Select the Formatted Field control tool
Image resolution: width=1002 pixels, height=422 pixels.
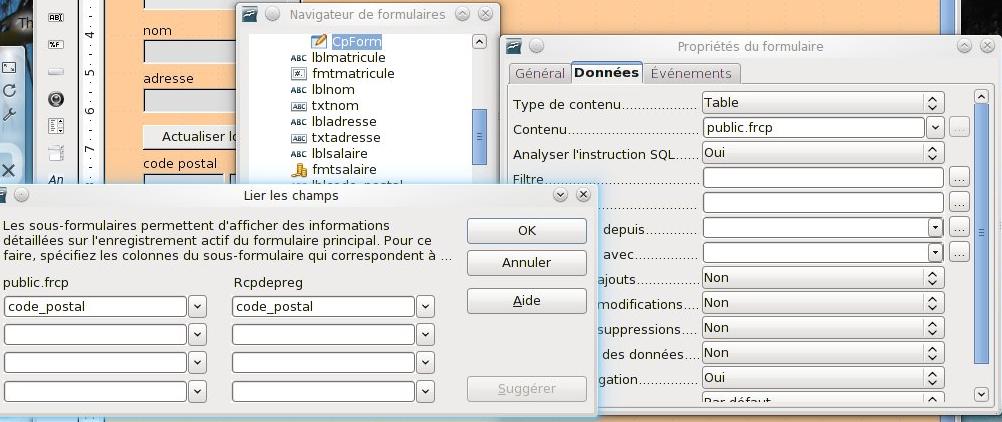(56, 44)
